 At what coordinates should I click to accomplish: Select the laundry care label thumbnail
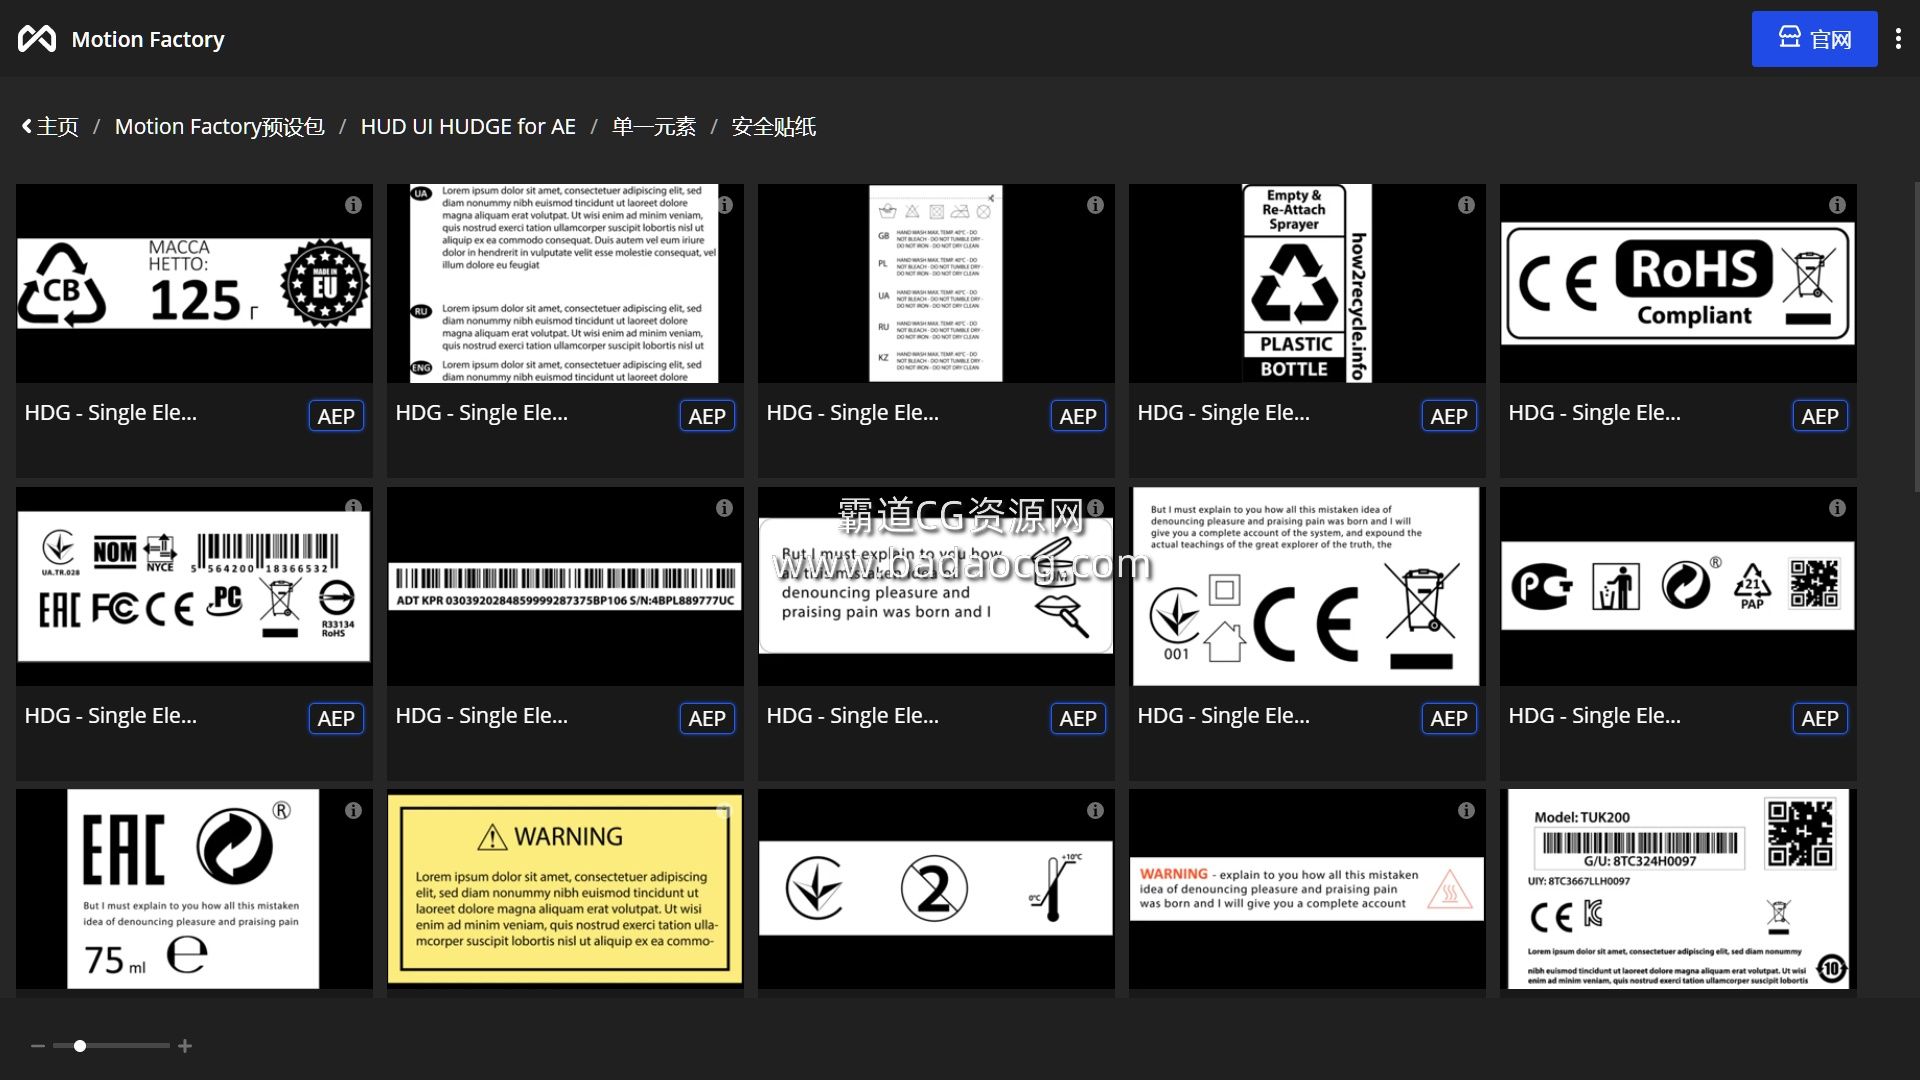pyautogui.click(x=936, y=284)
